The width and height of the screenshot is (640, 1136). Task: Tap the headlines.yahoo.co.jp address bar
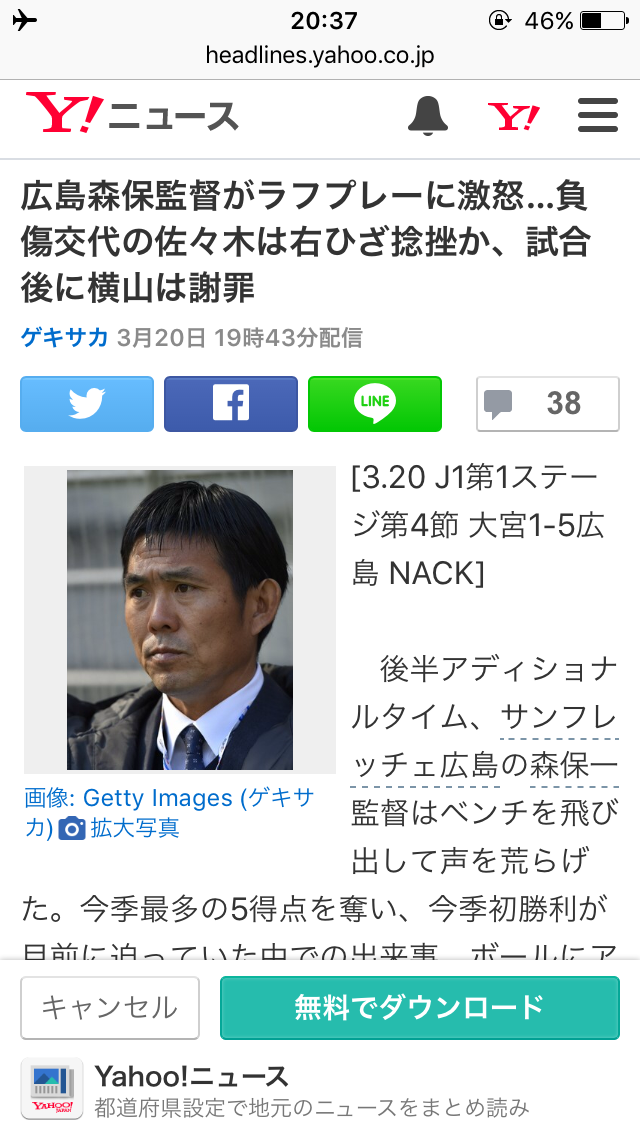pos(320,55)
